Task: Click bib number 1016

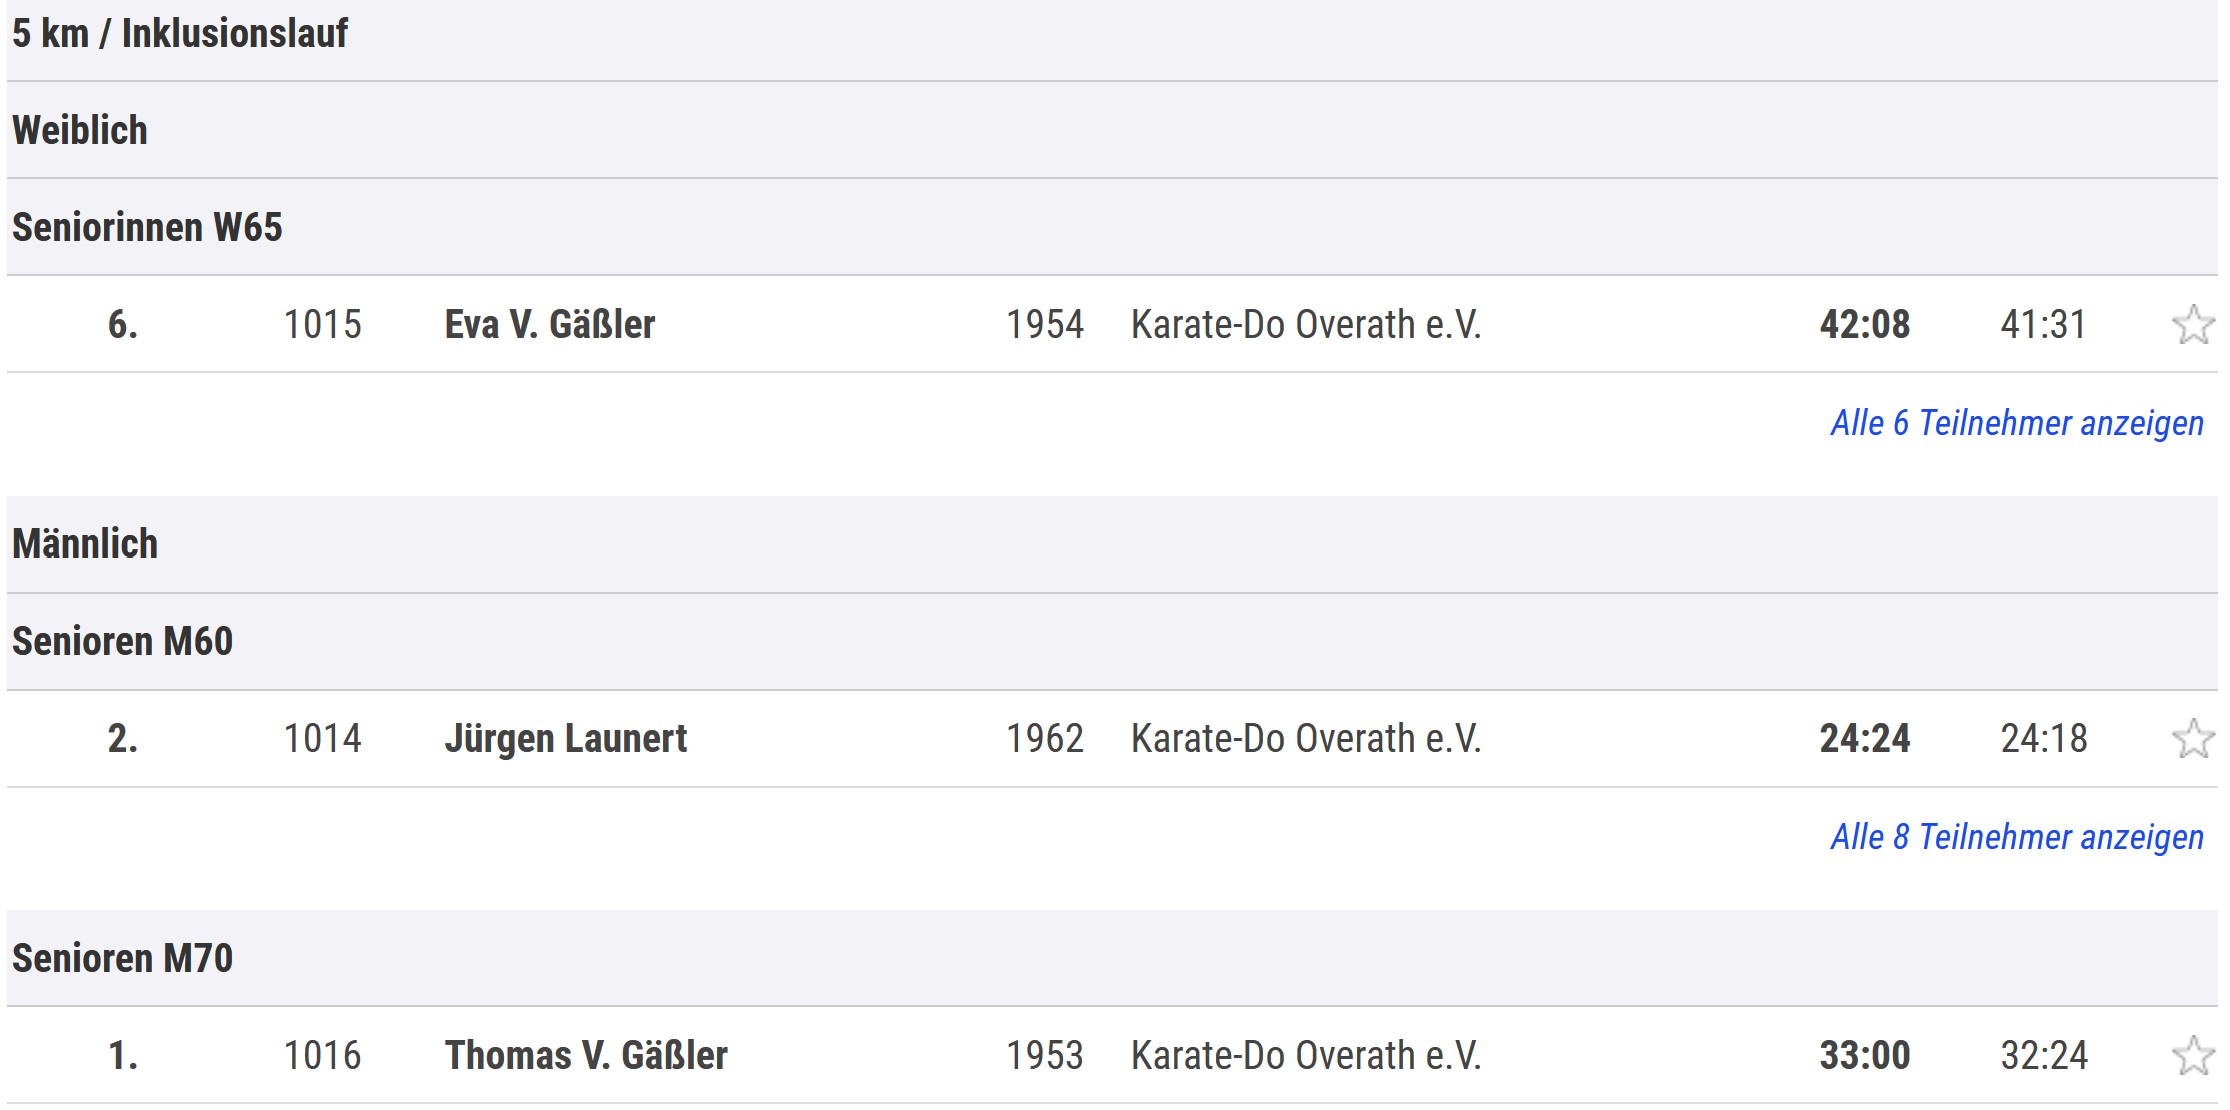Action: tap(322, 1056)
